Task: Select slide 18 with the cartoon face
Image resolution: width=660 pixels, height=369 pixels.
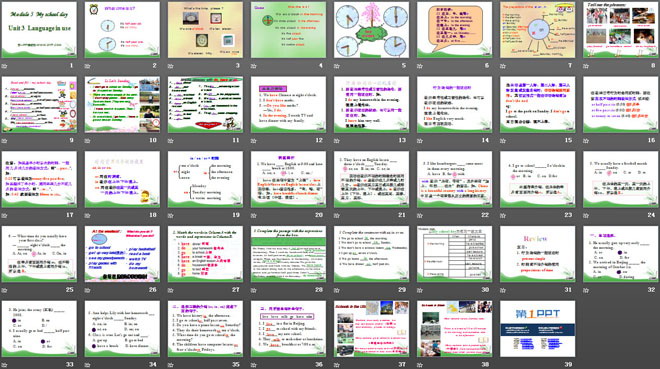Action: [122, 179]
